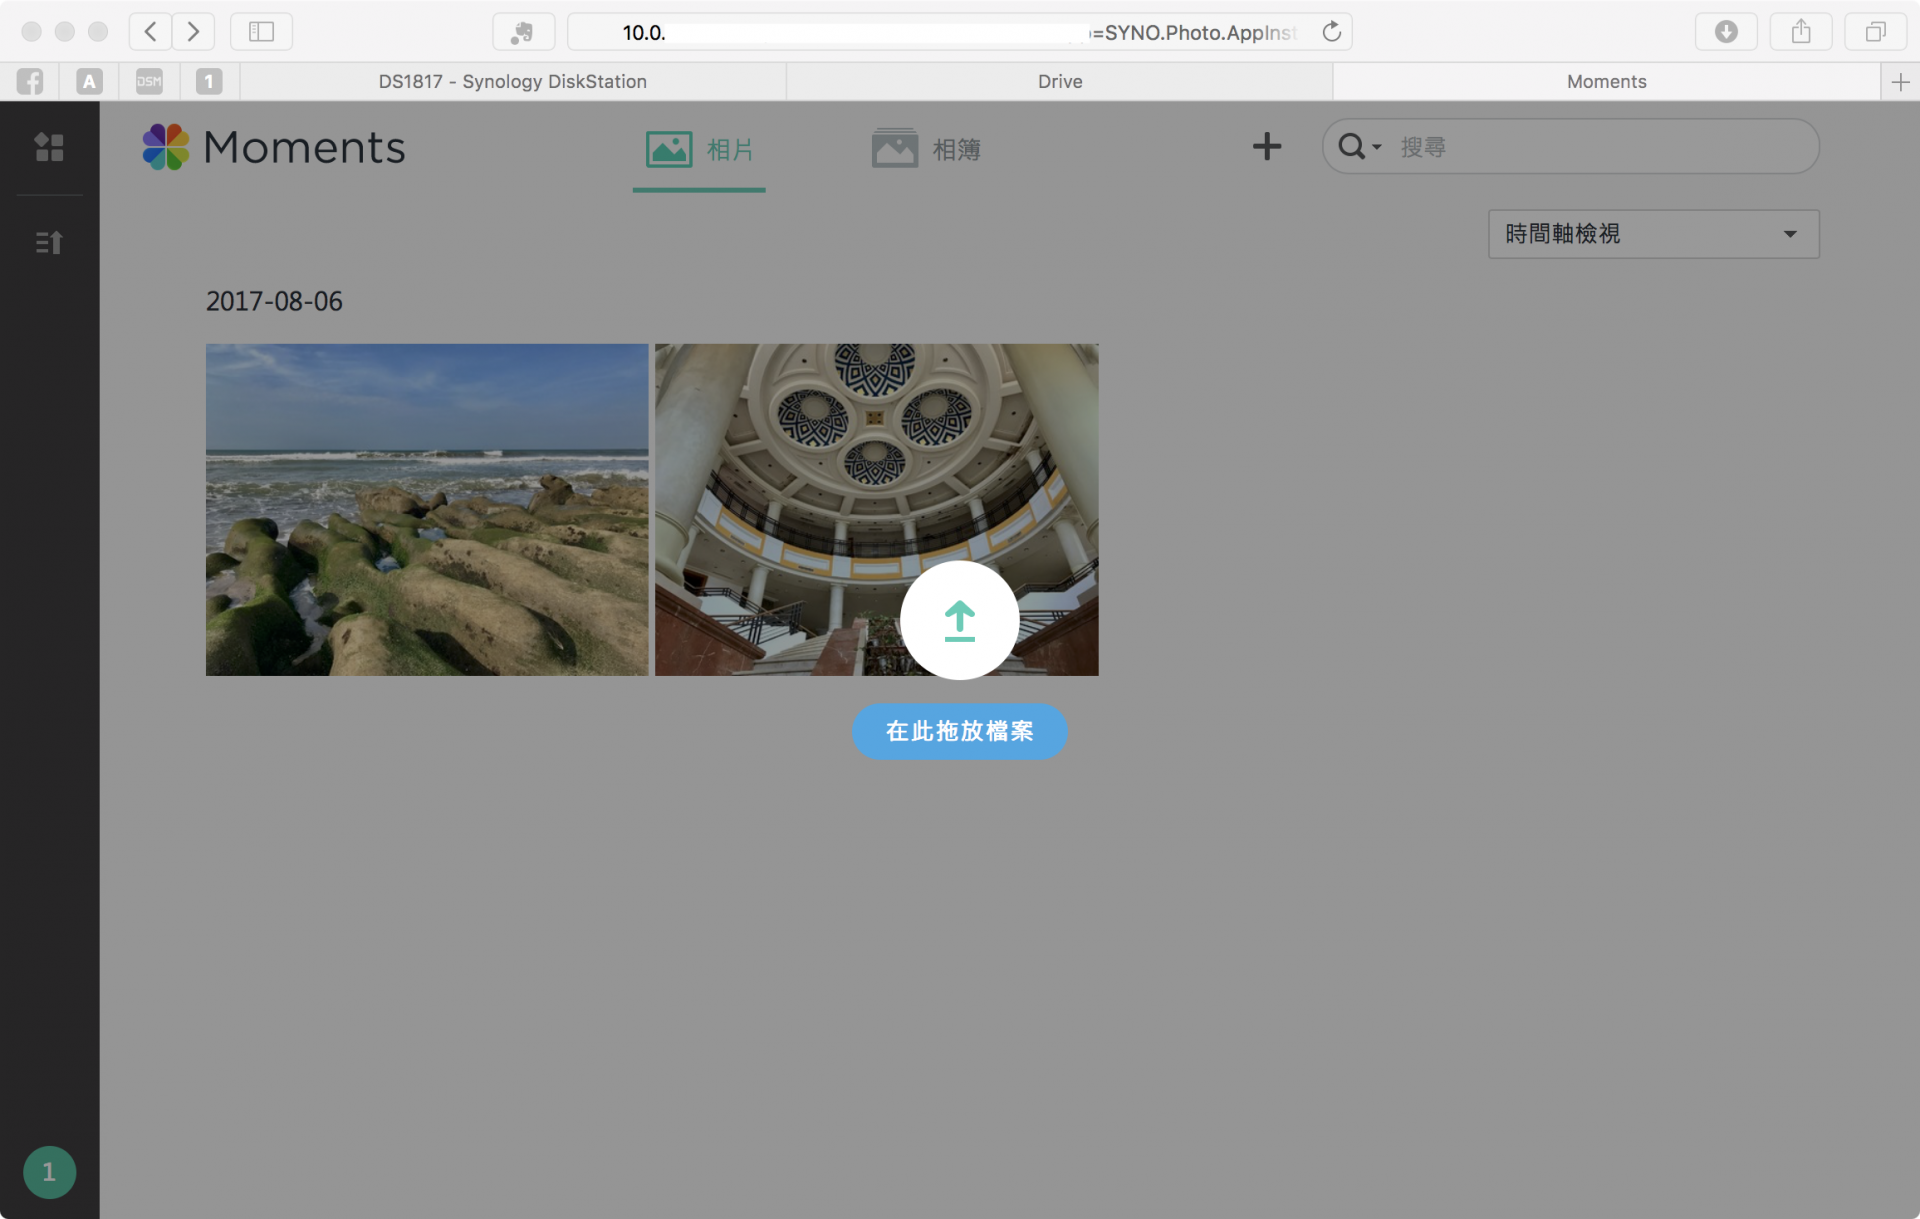This screenshot has width=1920, height=1219.
Task: Switch to the Drive browser tab
Action: pos(1059,82)
